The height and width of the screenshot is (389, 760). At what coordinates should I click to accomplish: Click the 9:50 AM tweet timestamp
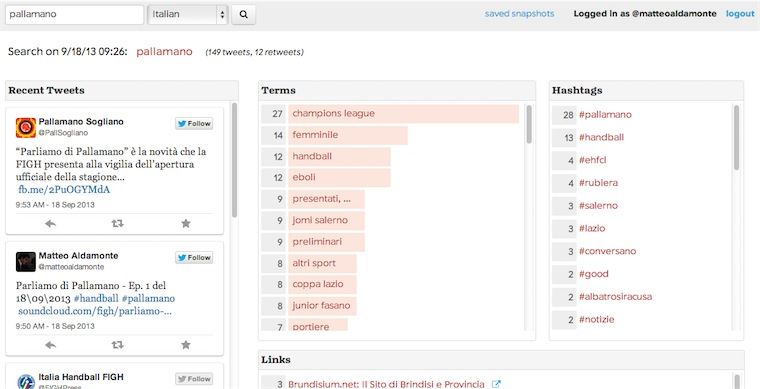[55, 326]
